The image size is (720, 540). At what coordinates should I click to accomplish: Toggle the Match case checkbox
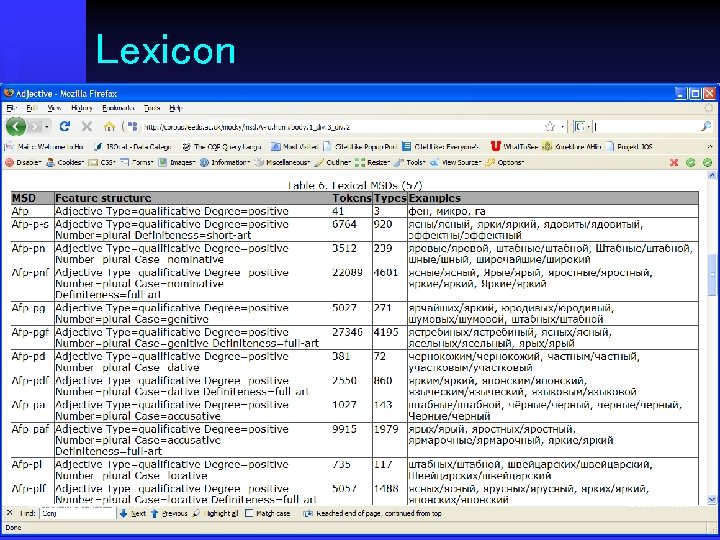click(x=249, y=513)
